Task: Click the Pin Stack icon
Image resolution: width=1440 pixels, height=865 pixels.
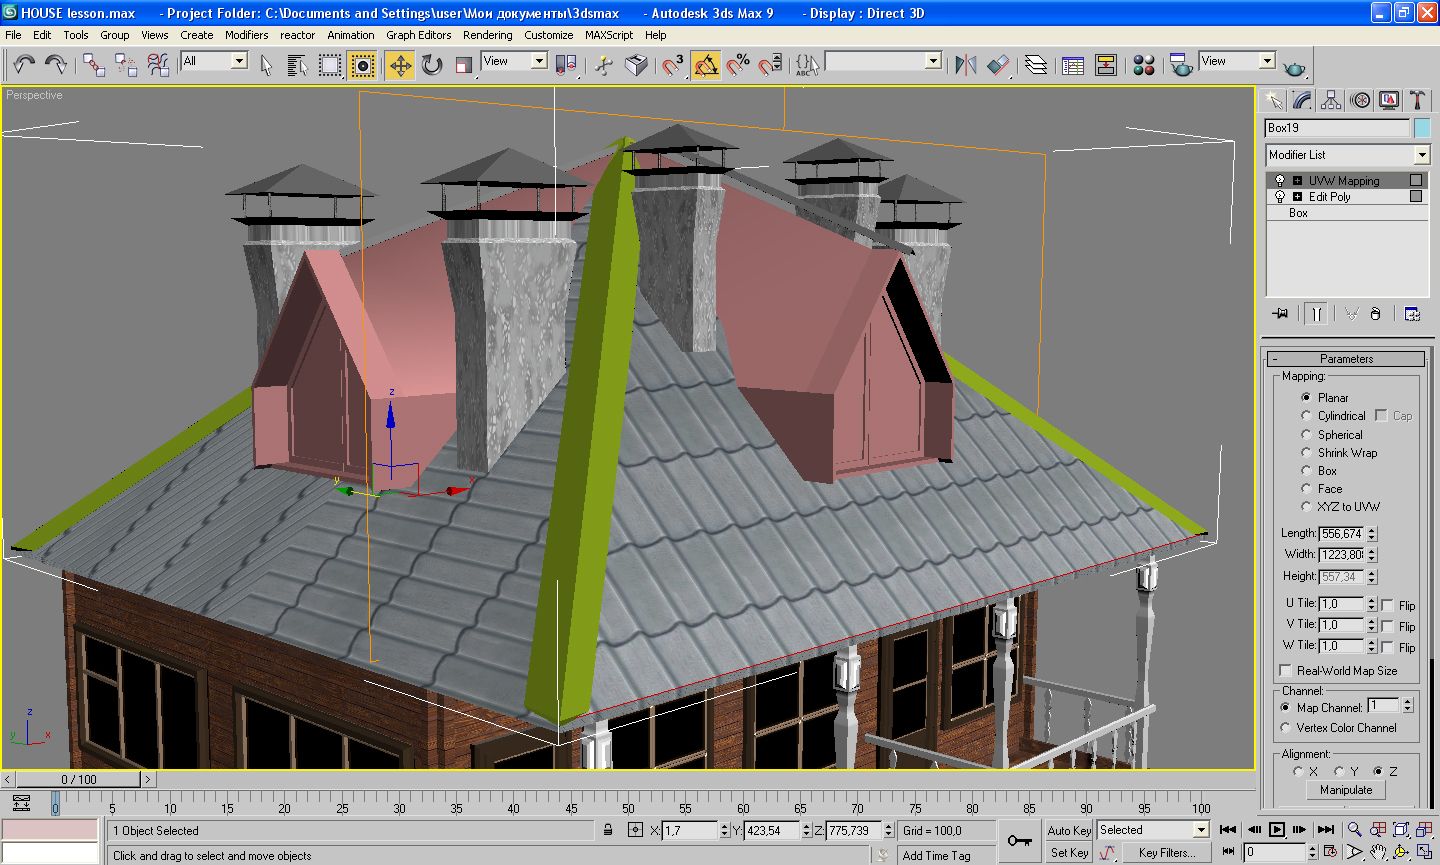Action: (x=1280, y=314)
